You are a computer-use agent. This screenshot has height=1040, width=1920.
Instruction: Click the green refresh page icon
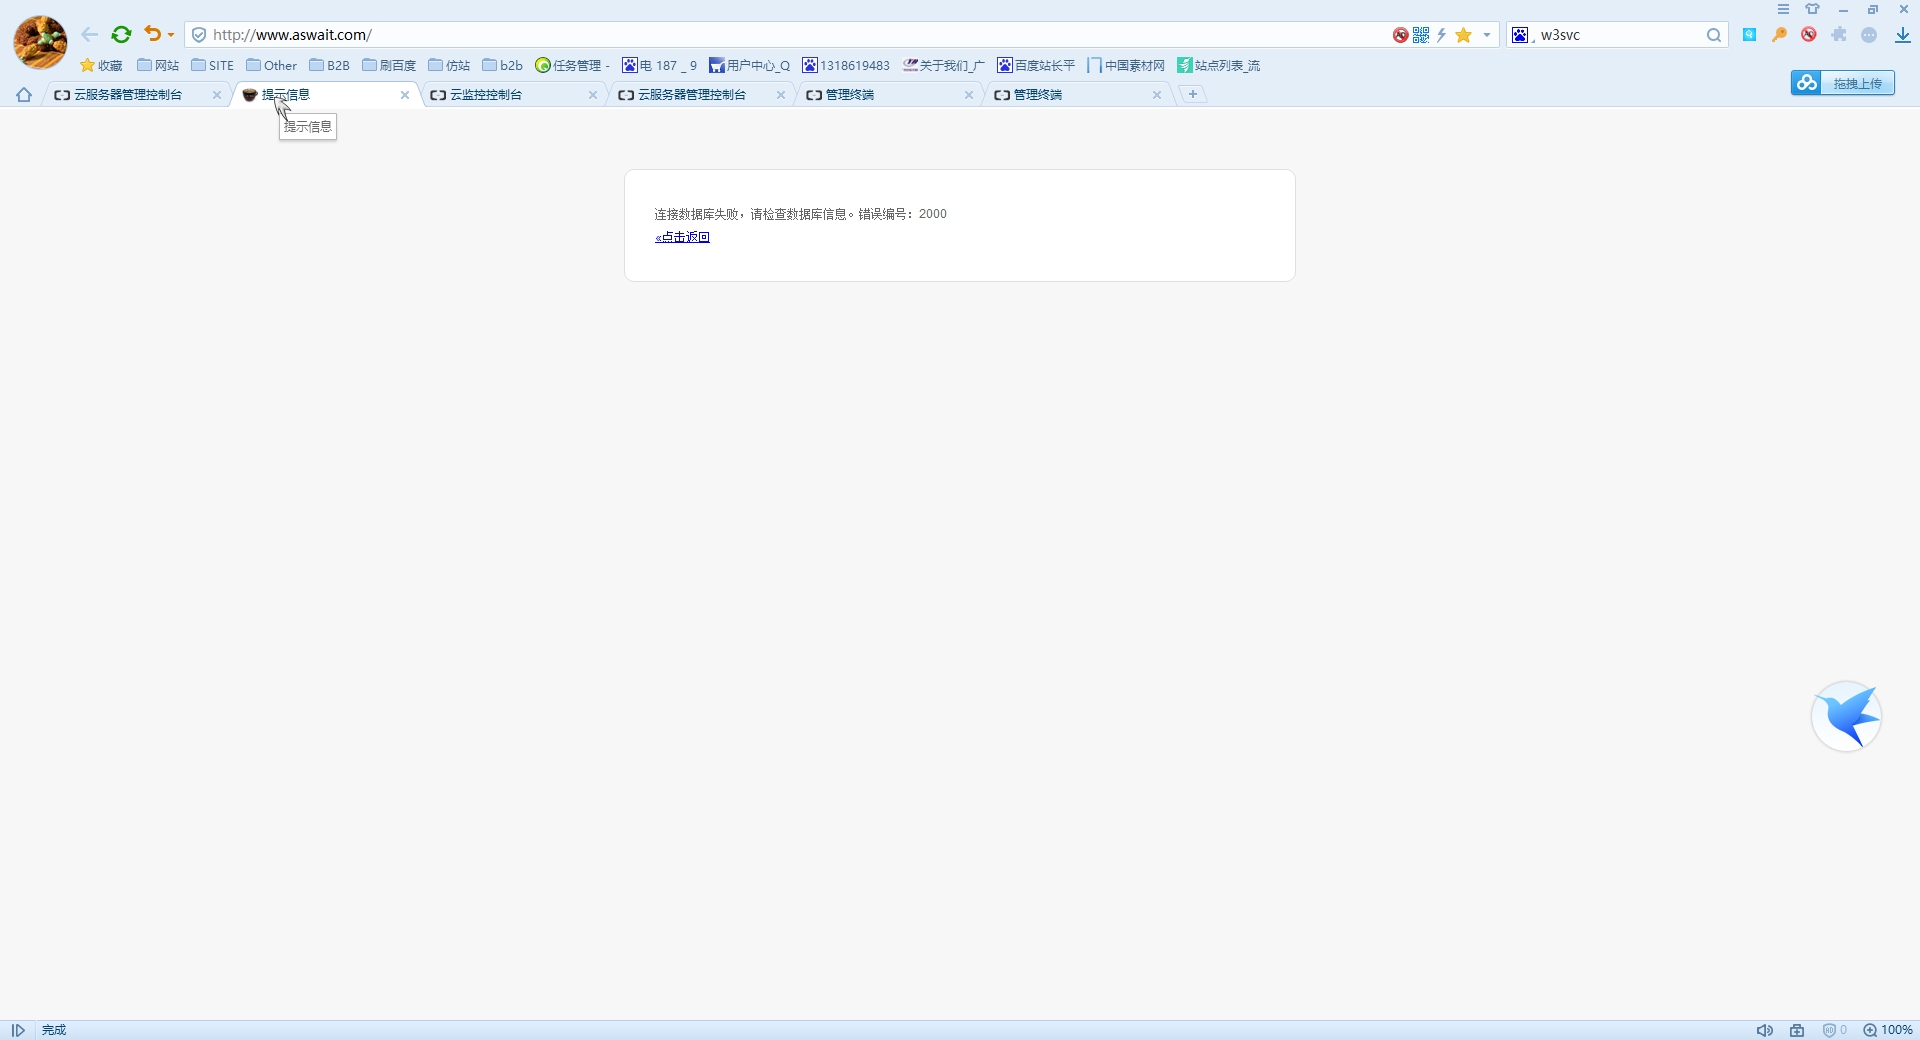[x=121, y=35]
